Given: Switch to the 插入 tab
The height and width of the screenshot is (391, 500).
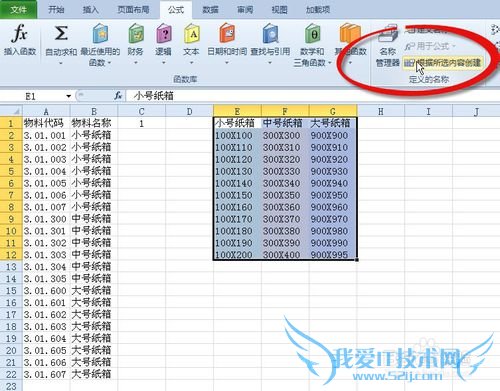Looking at the screenshot, I should [x=91, y=9].
